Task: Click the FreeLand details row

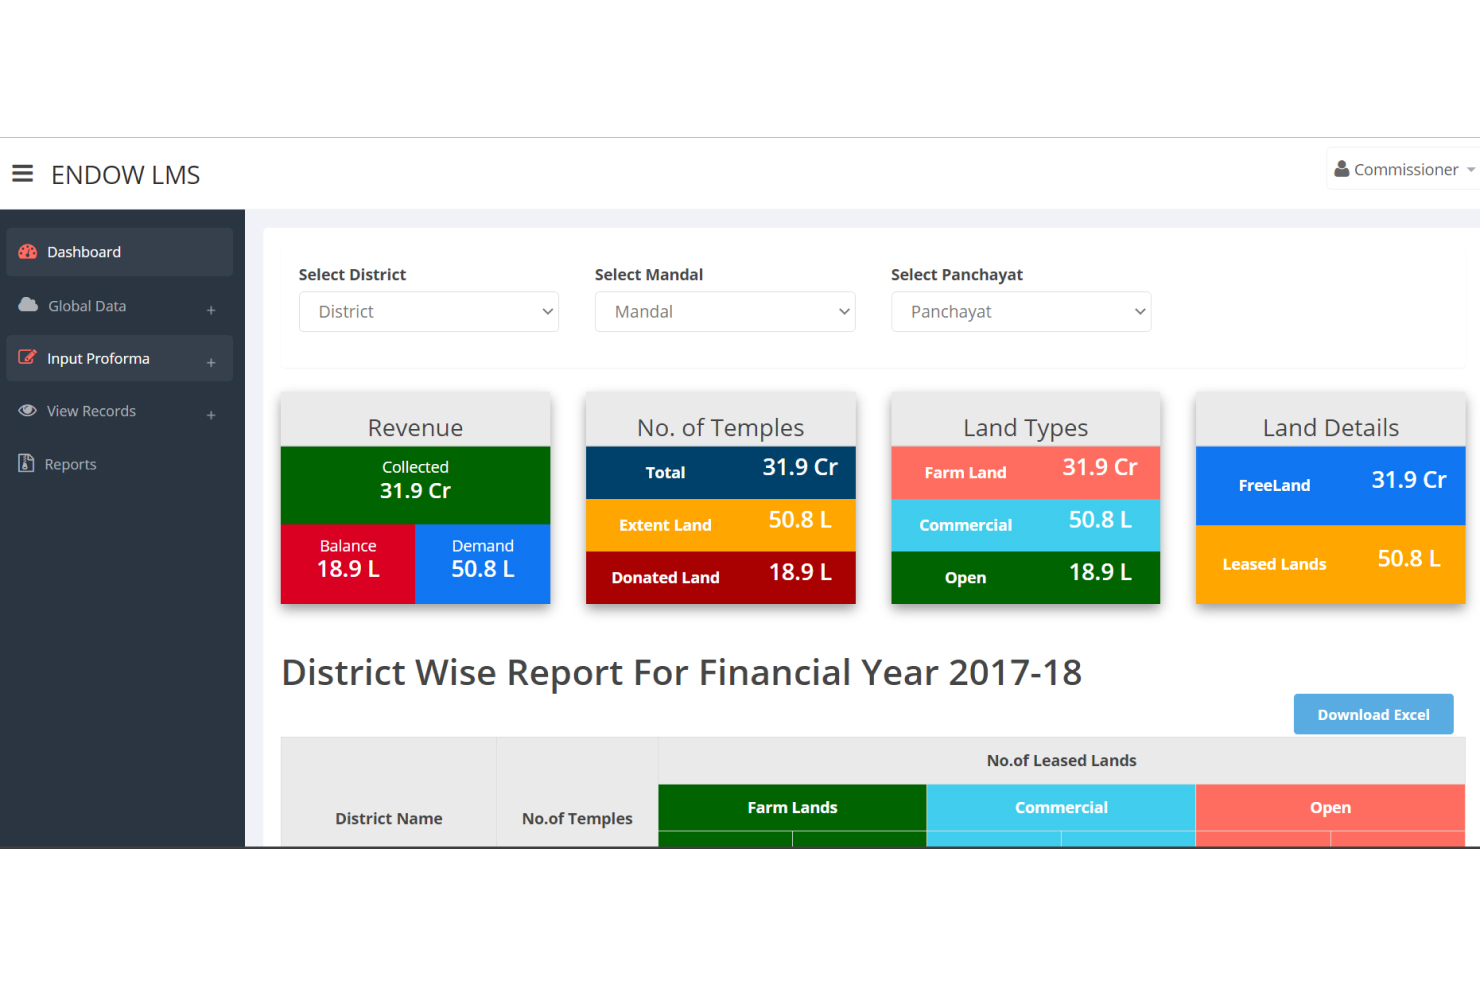Action: (x=1330, y=486)
